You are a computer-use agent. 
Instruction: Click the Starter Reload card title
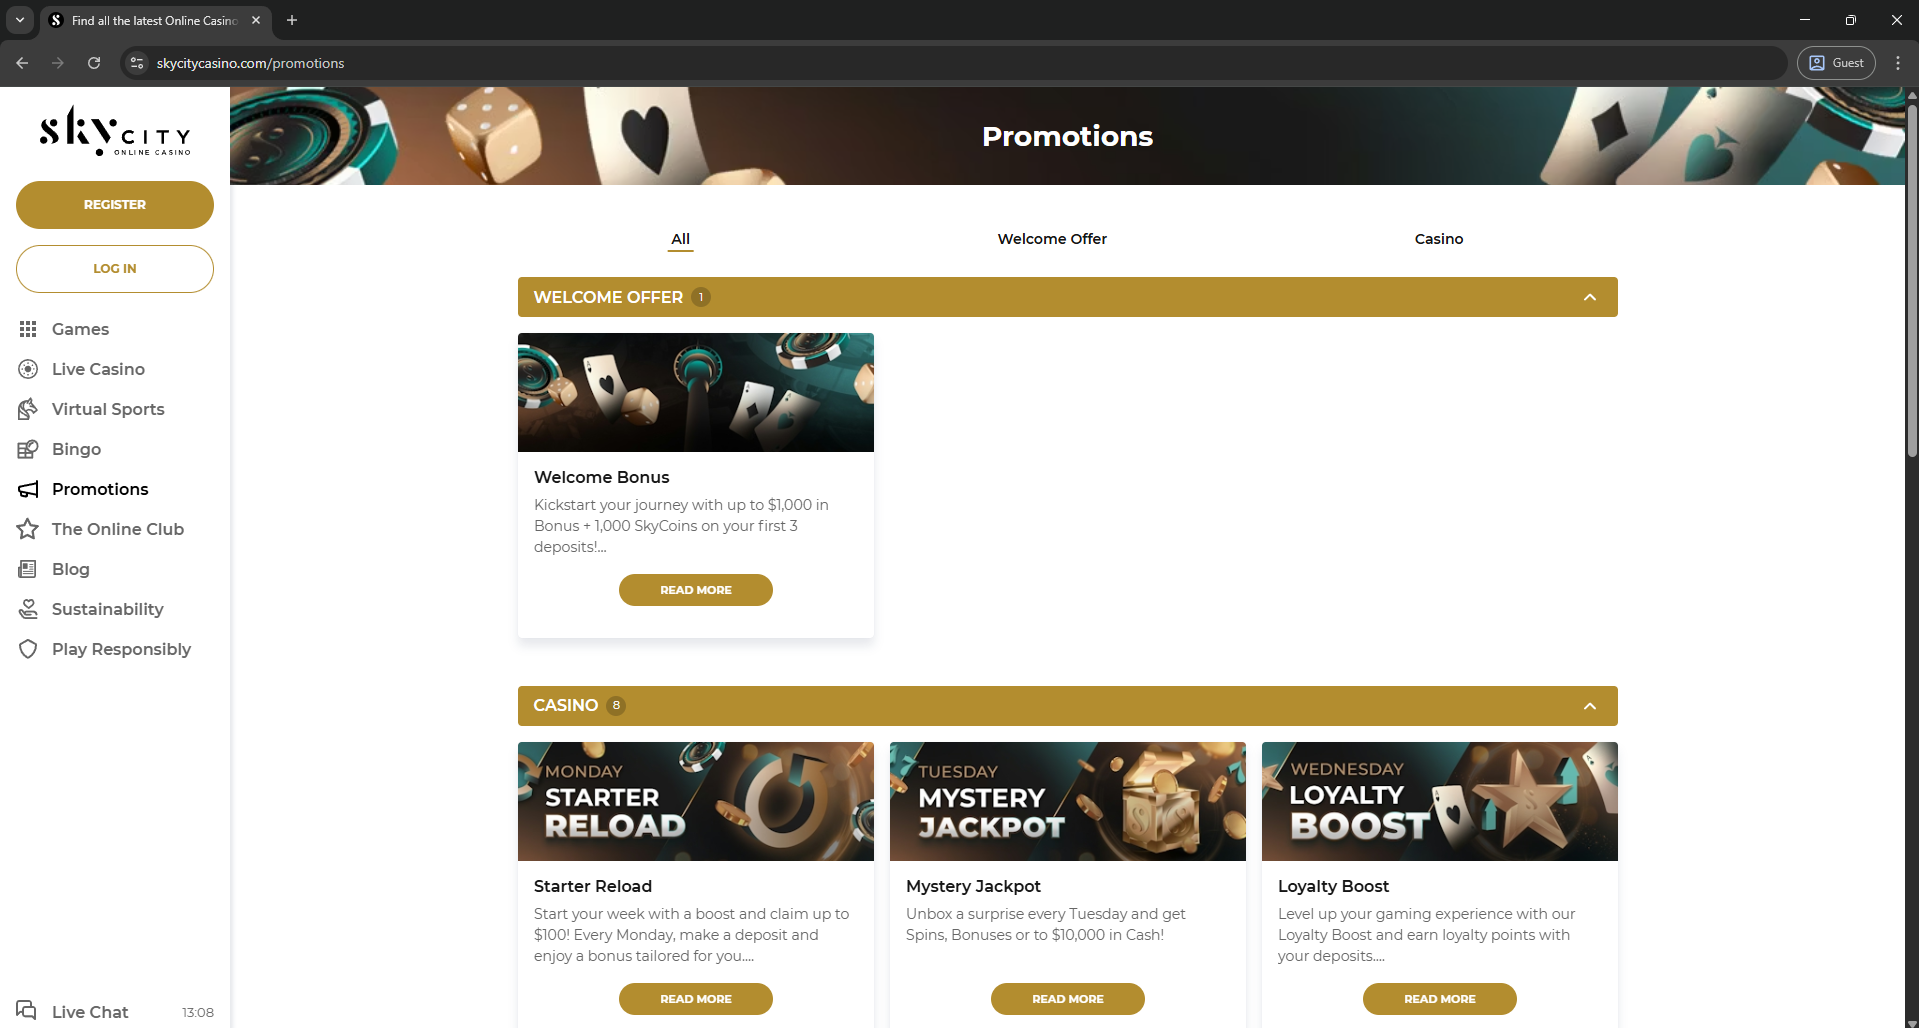pyautogui.click(x=593, y=886)
